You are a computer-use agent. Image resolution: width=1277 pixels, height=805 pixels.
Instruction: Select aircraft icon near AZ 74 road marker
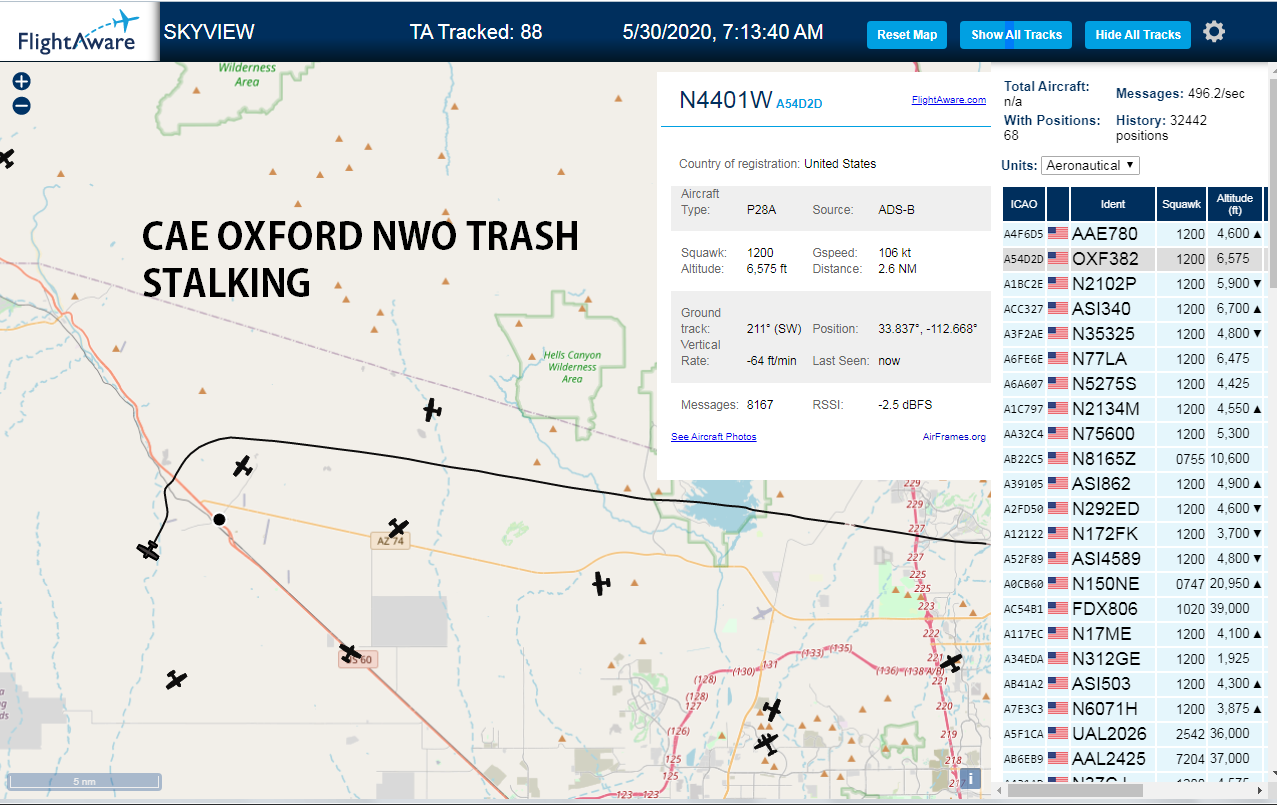coord(398,528)
